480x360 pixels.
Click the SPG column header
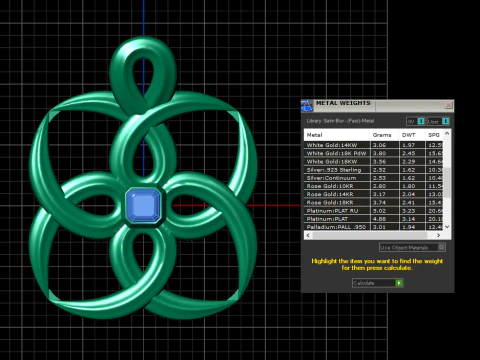(434, 135)
